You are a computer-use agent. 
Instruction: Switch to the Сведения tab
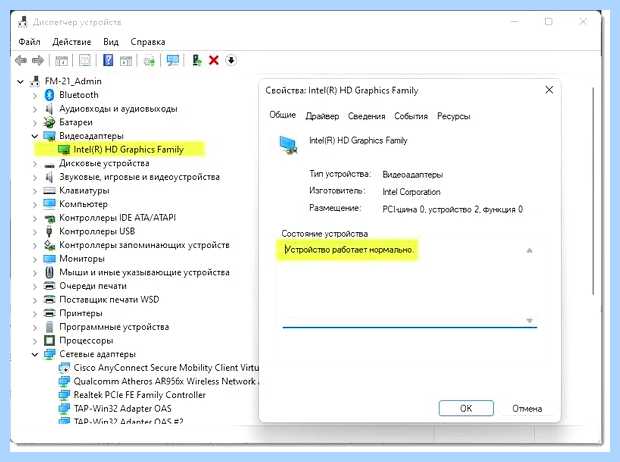(x=367, y=116)
